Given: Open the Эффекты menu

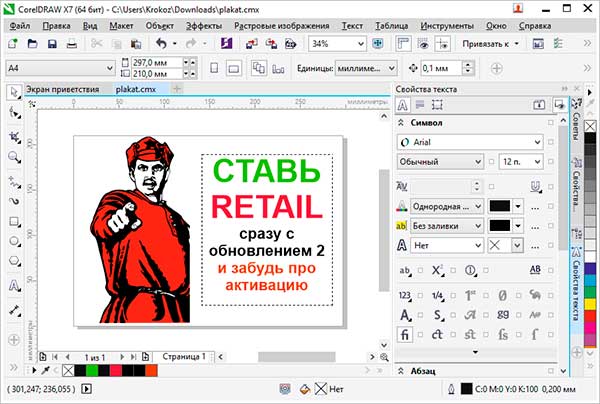Looking at the screenshot, I should point(204,26).
